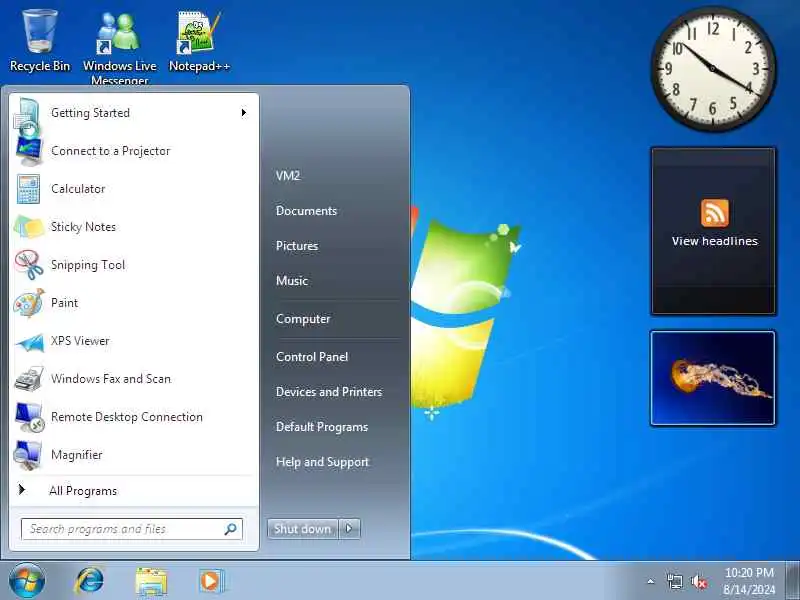This screenshot has width=800, height=600.
Task: Open Windows Media Player from taskbar
Action: (x=211, y=581)
